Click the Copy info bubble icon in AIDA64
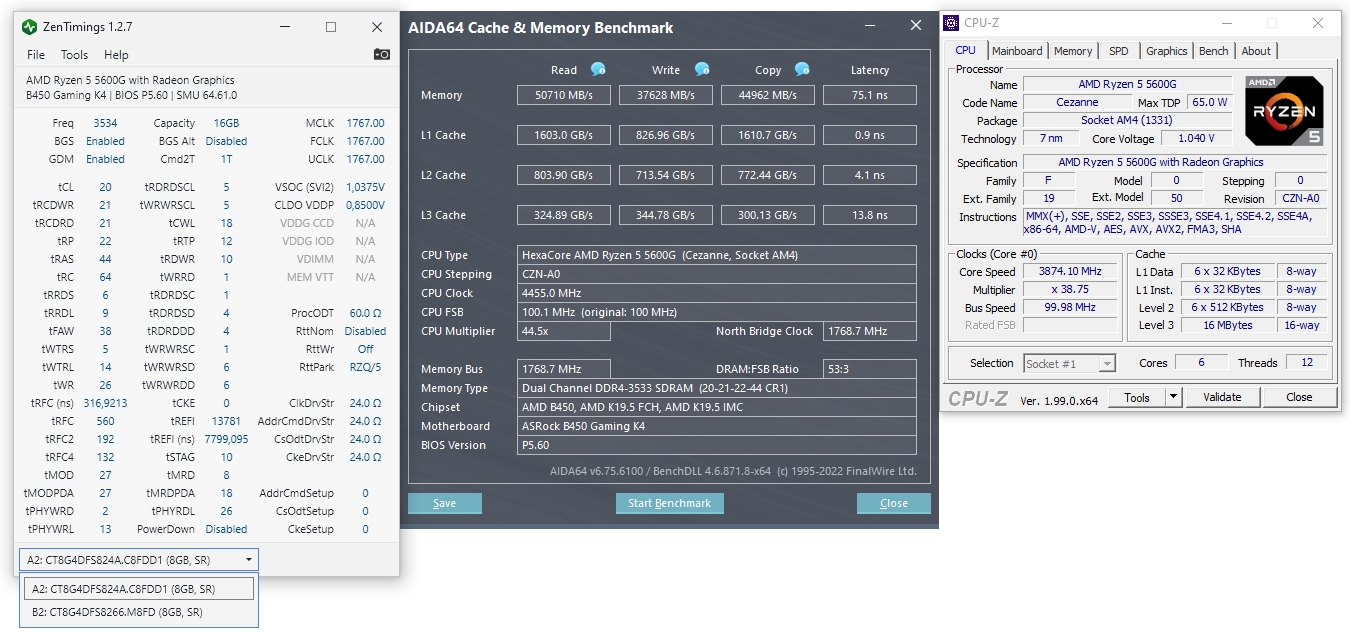Screen dimensions: 1350x634 [x=802, y=69]
